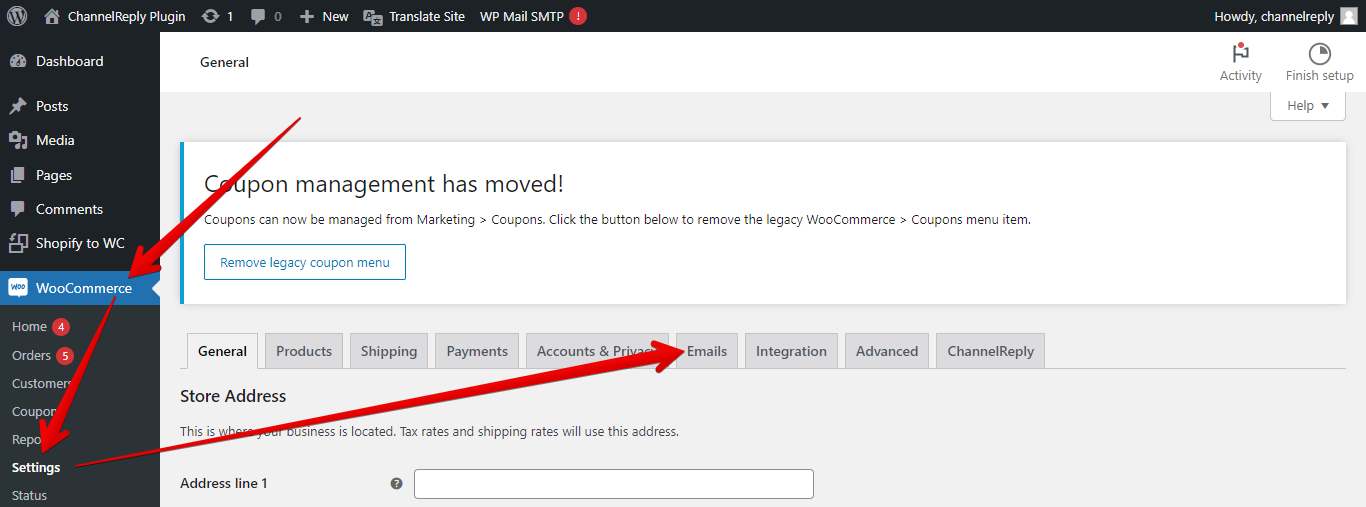Screen dimensions: 1366x507
Task: Switch to the Integration tab
Action: click(791, 351)
